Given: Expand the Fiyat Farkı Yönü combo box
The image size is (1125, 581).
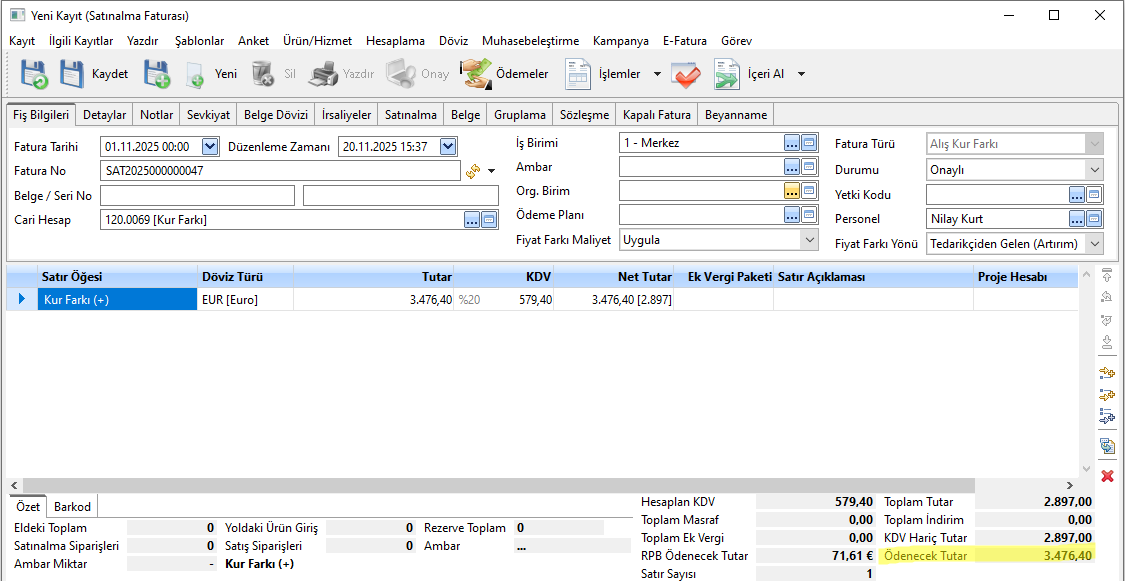Looking at the screenshot, I should pos(1094,244).
